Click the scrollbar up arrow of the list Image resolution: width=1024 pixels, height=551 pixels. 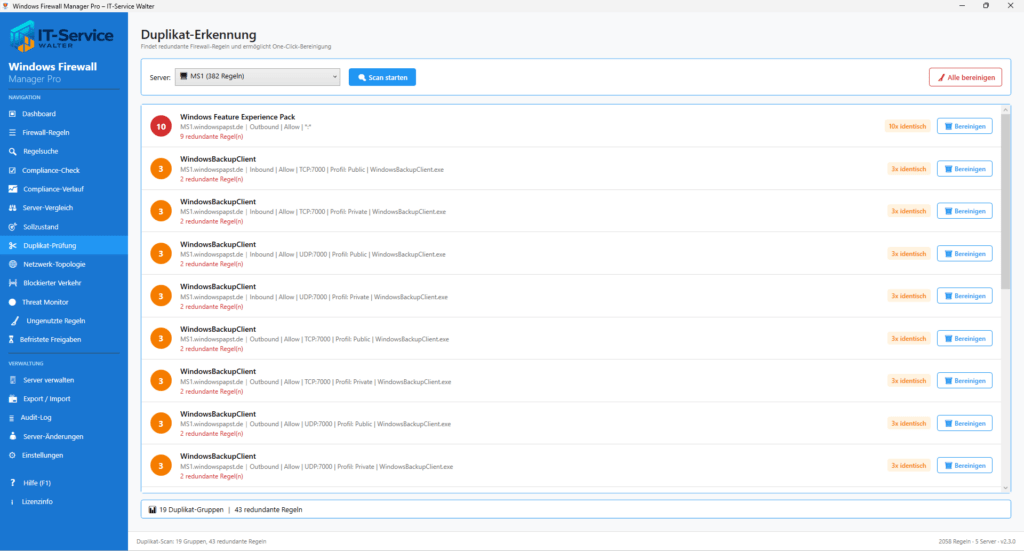tap(1006, 110)
